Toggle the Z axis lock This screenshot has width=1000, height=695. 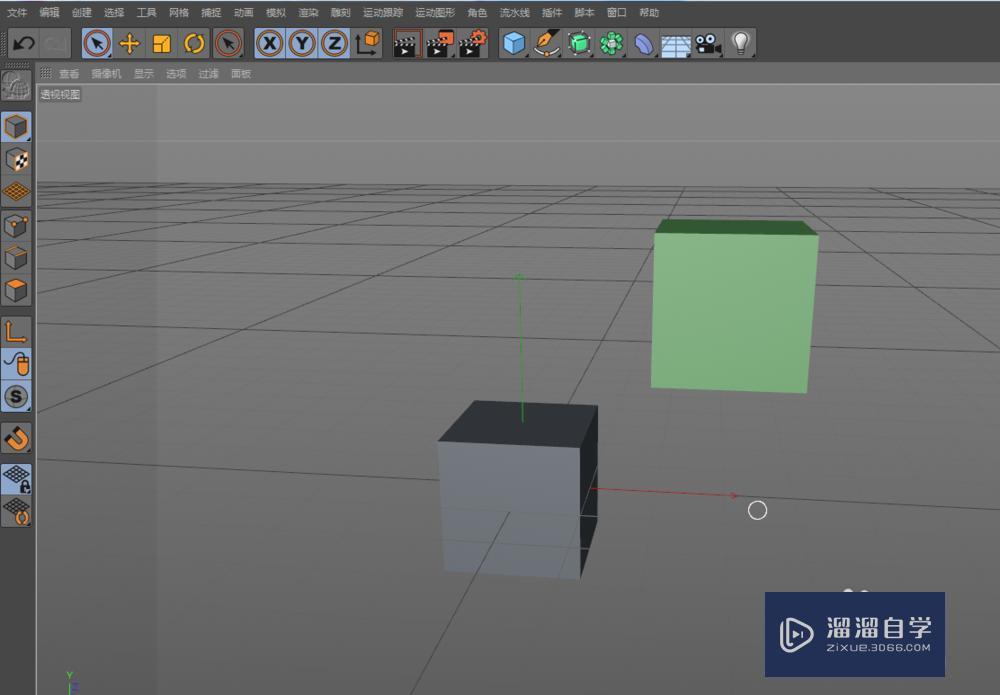tap(332, 42)
